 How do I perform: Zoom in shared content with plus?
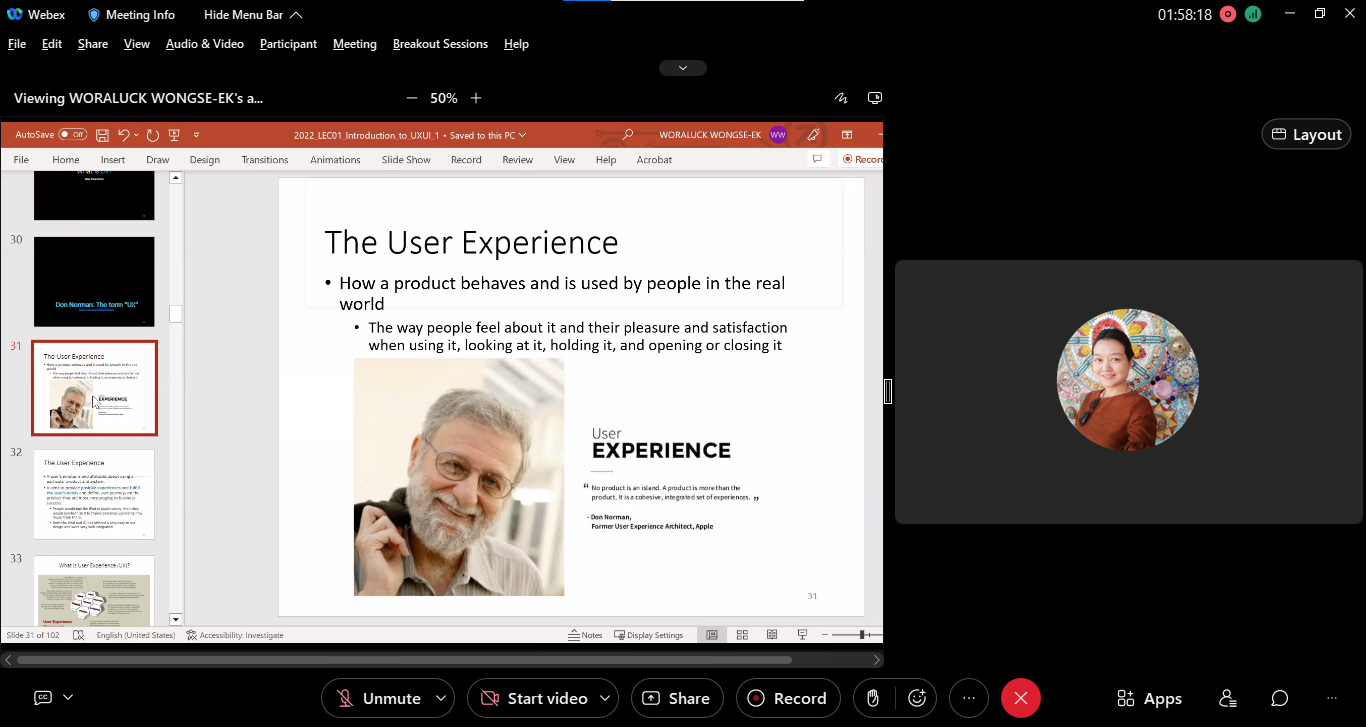476,98
